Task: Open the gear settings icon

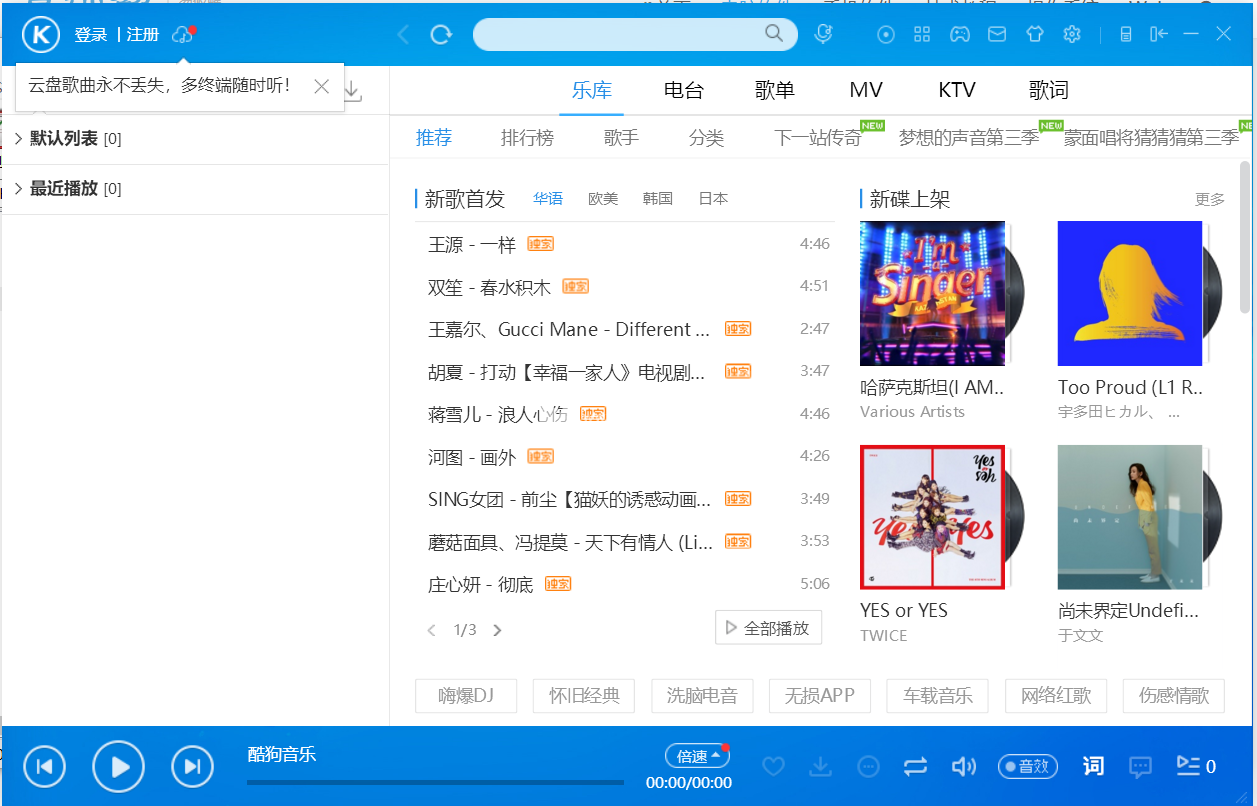Action: (1072, 35)
